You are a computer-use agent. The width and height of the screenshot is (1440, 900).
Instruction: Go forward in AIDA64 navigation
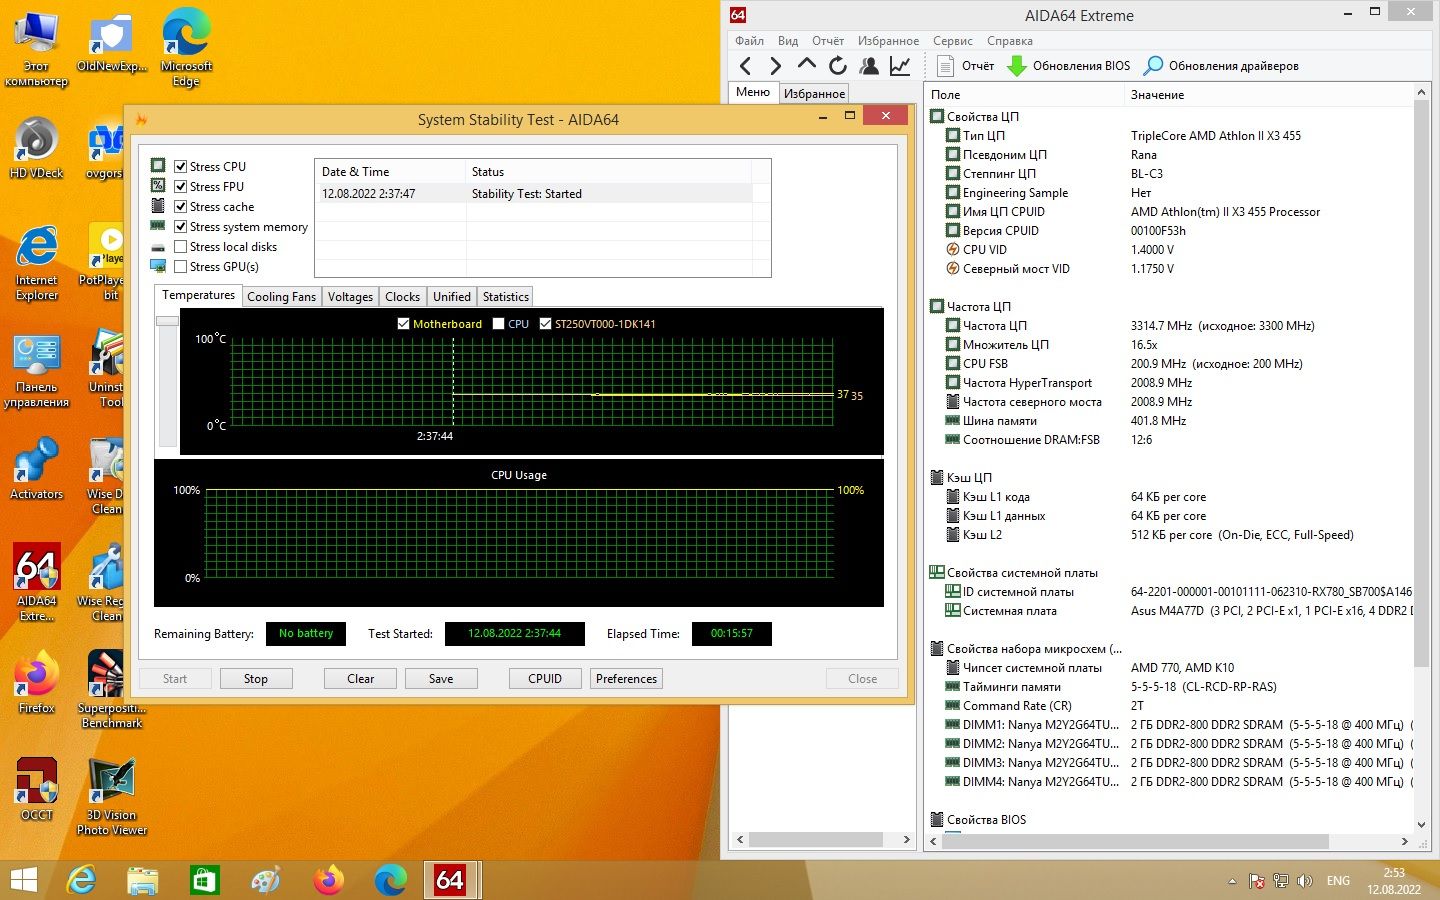(776, 66)
